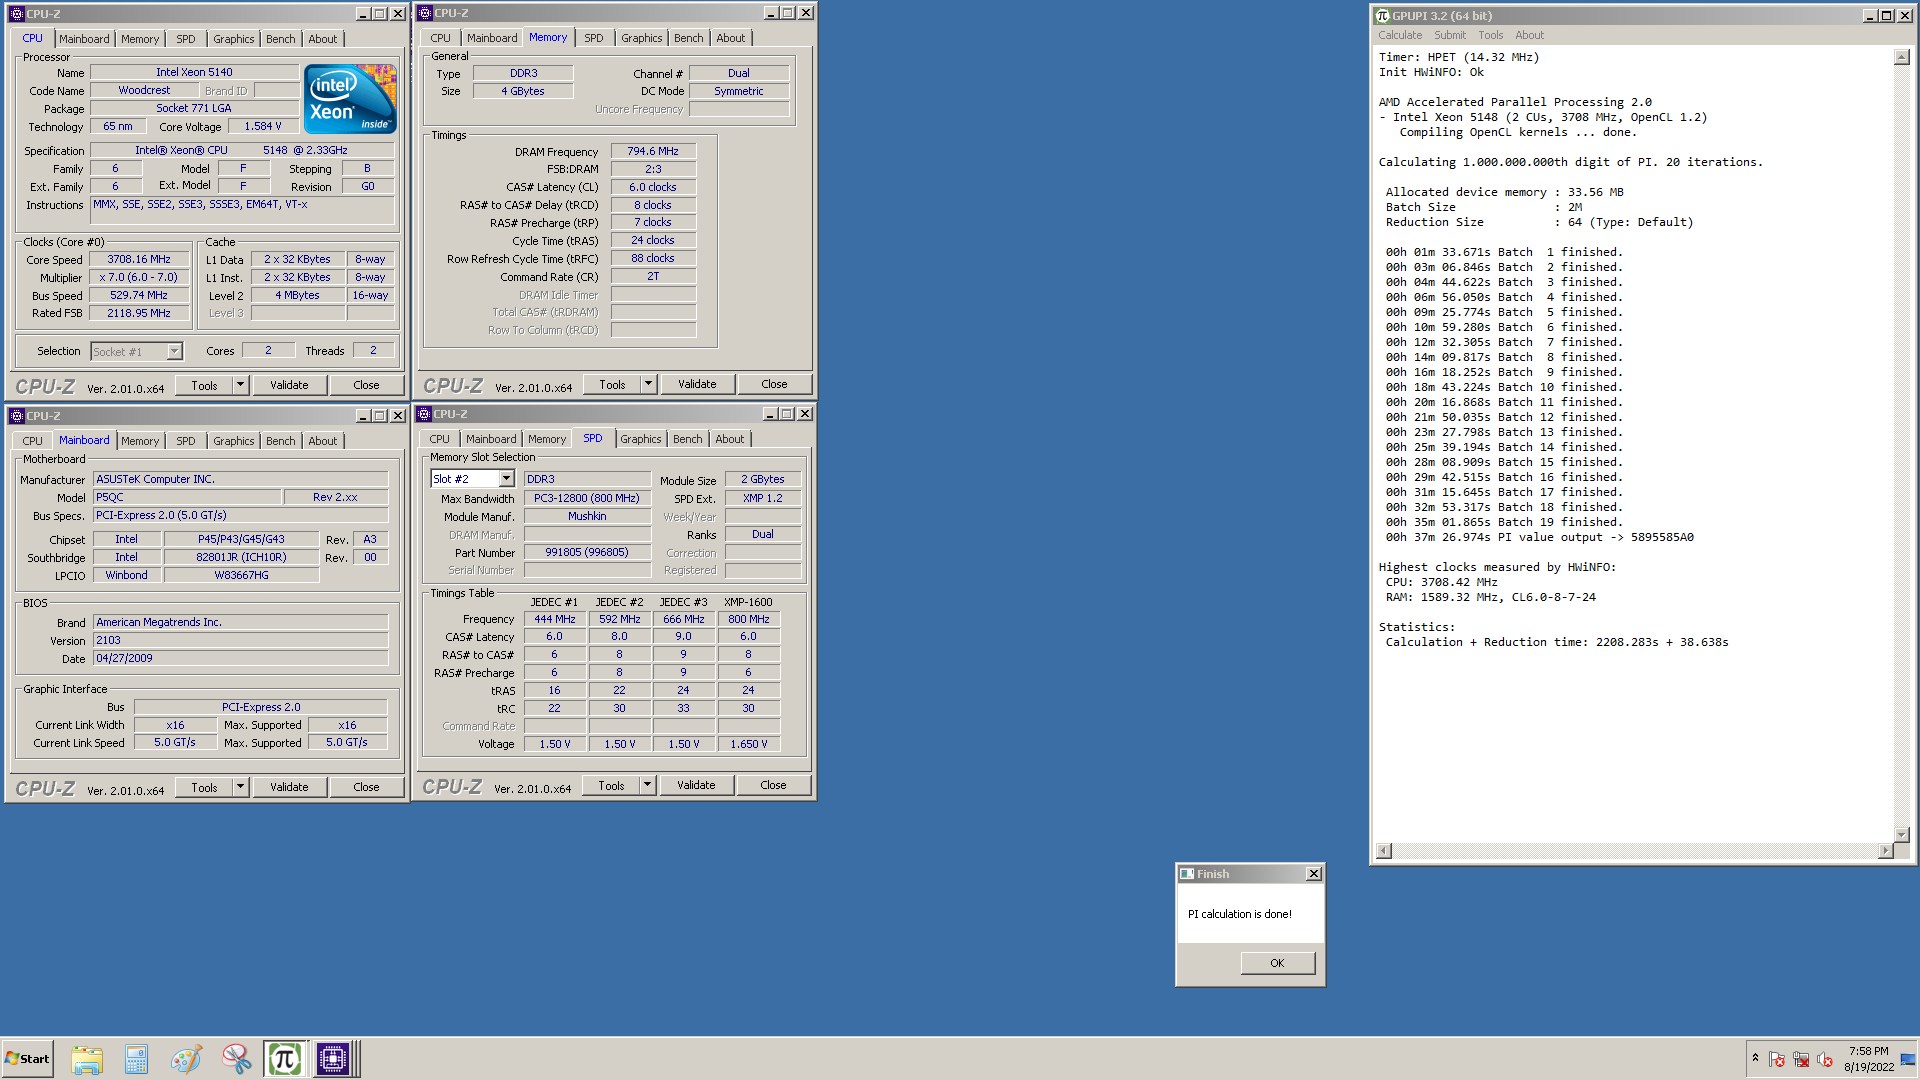Viewport: 1920px width, 1080px height.
Task: Click the GPUPI log scroll-up arrow
Action: 1901,58
